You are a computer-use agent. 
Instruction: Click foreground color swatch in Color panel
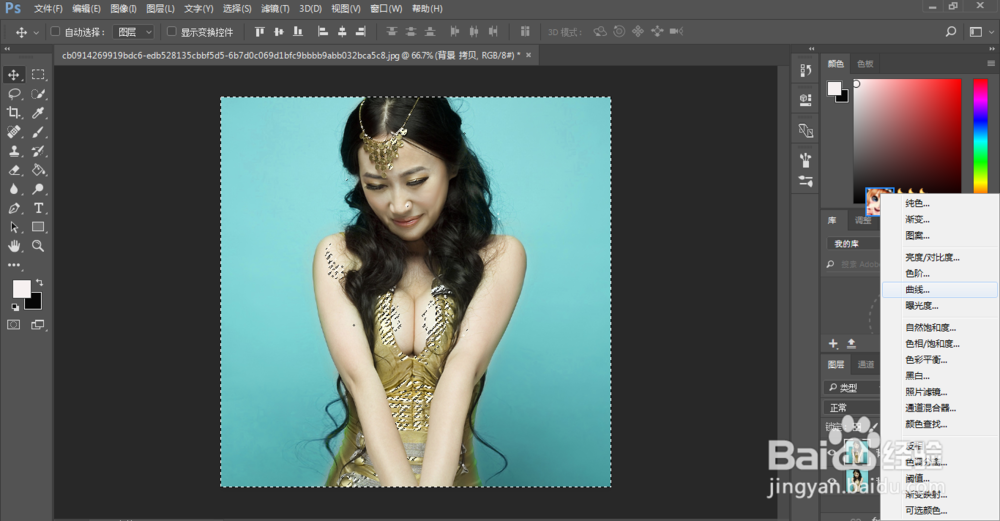[834, 89]
